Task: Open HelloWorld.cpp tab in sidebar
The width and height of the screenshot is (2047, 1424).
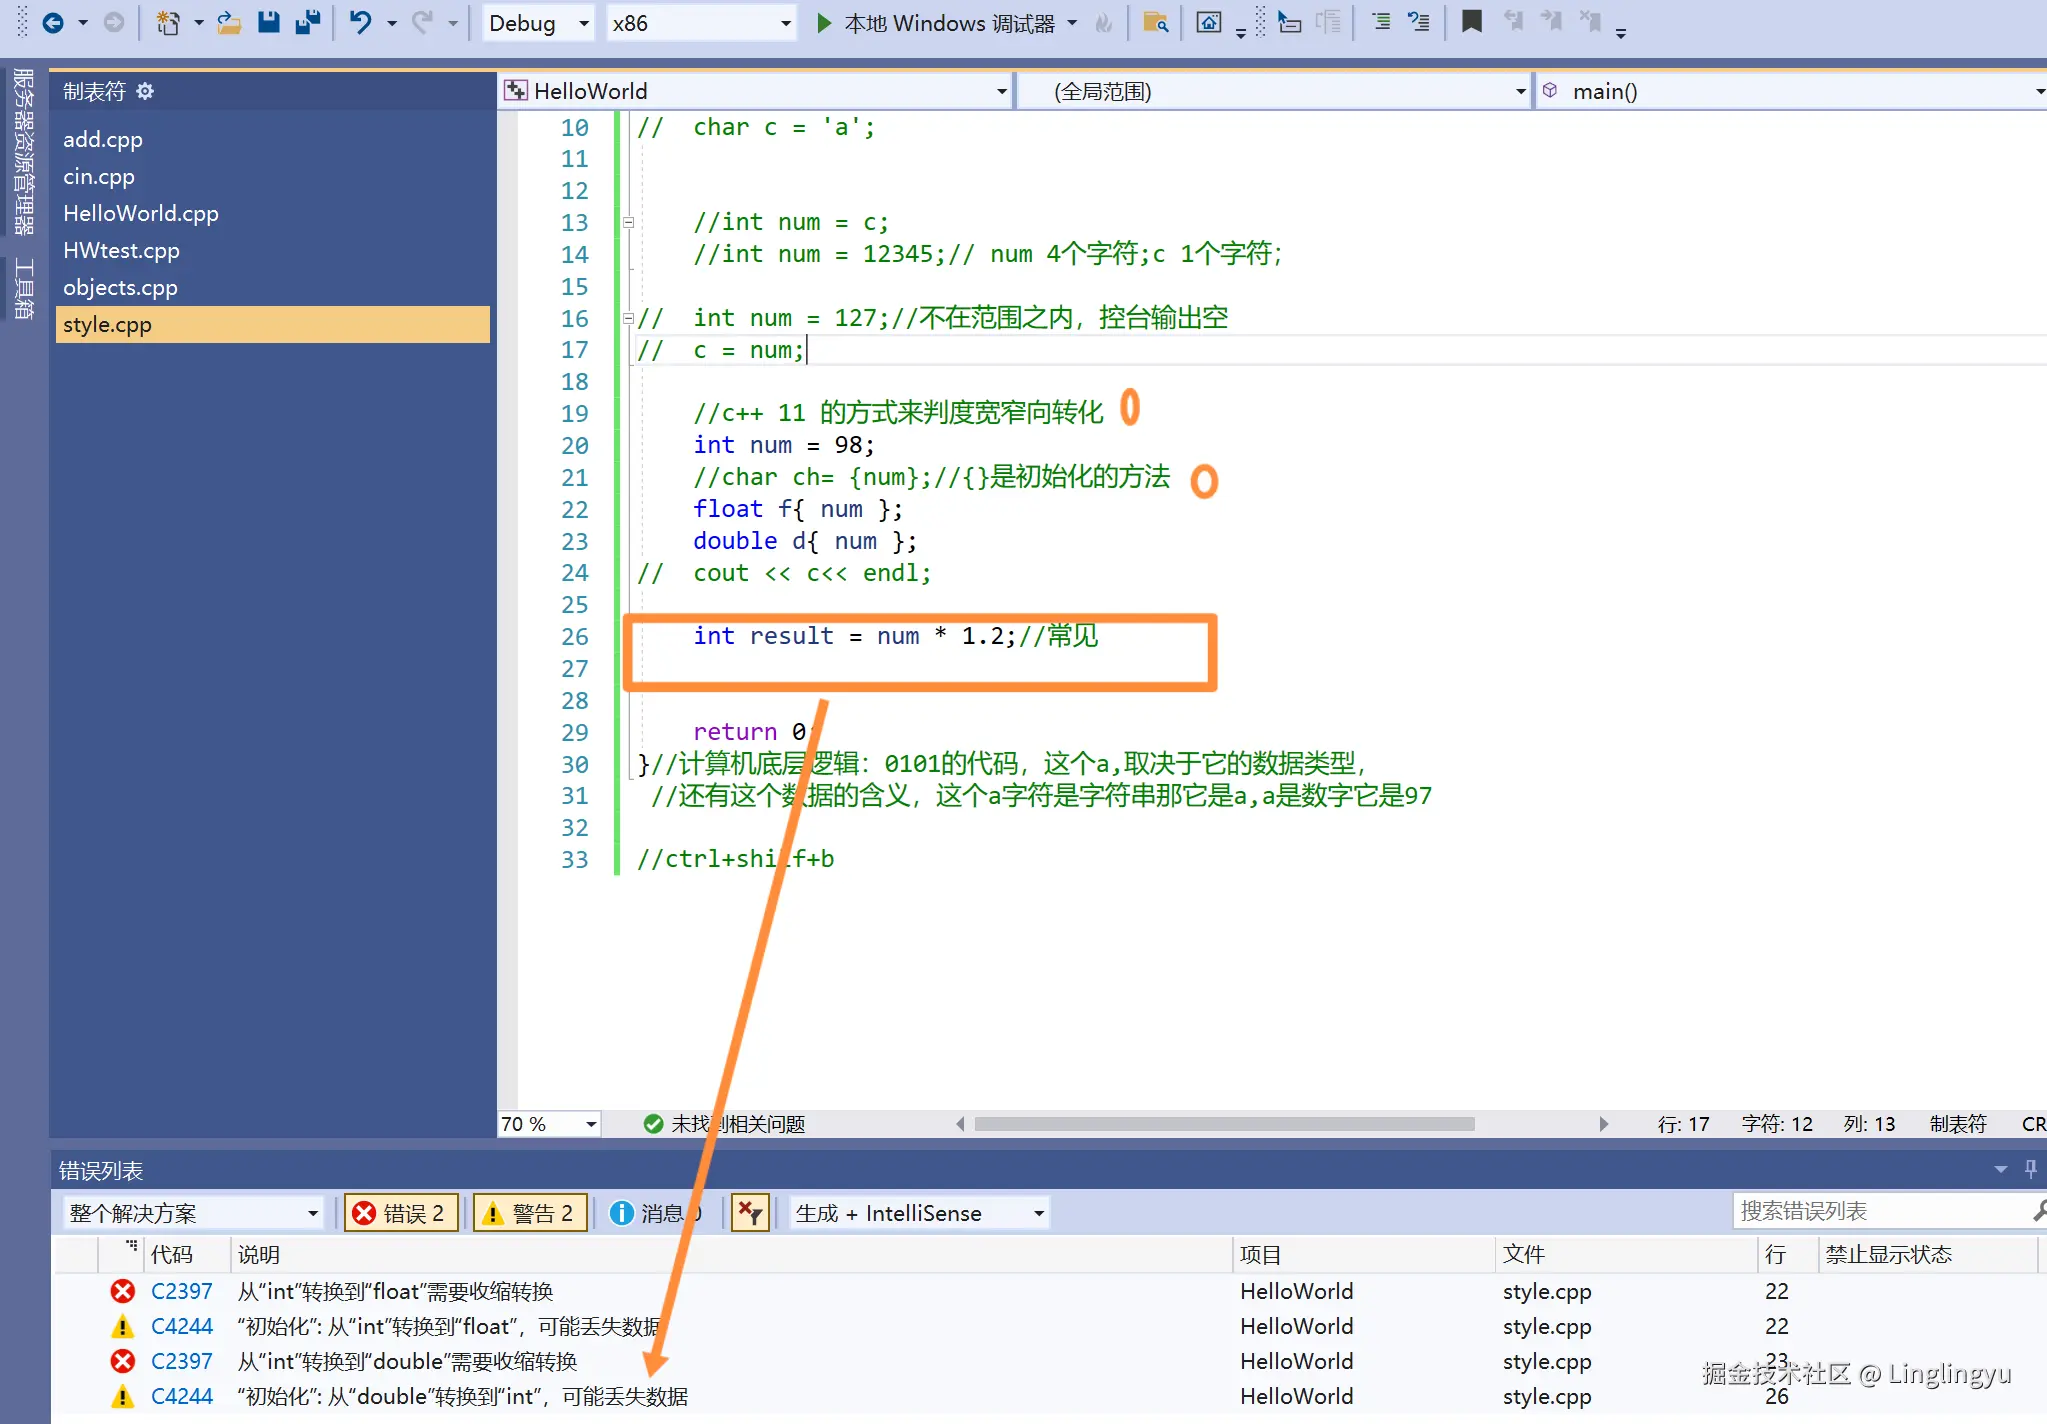Action: (x=140, y=213)
